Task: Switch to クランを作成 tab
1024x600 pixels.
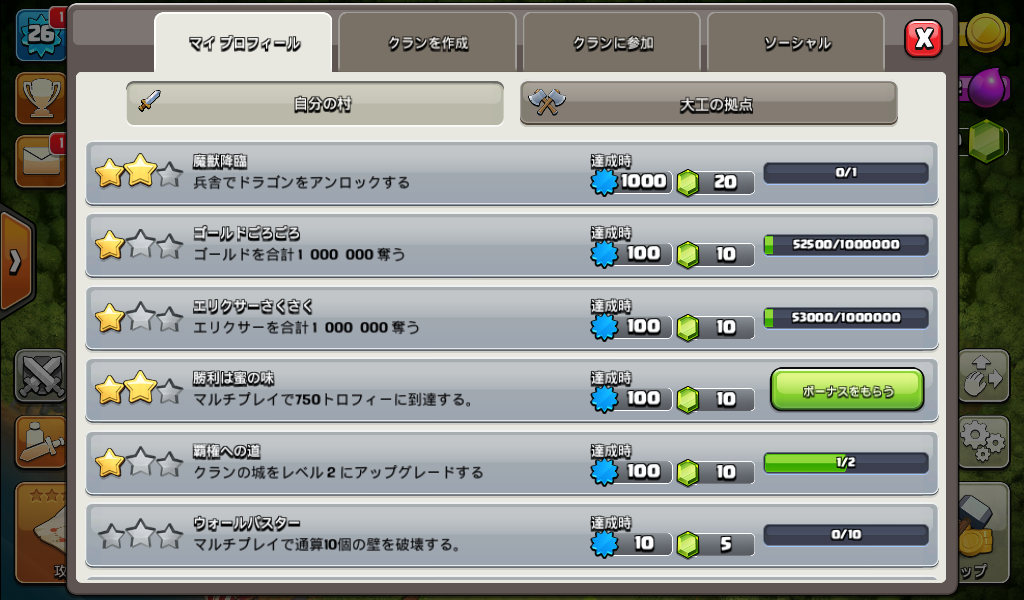Action: pyautogui.click(x=428, y=43)
